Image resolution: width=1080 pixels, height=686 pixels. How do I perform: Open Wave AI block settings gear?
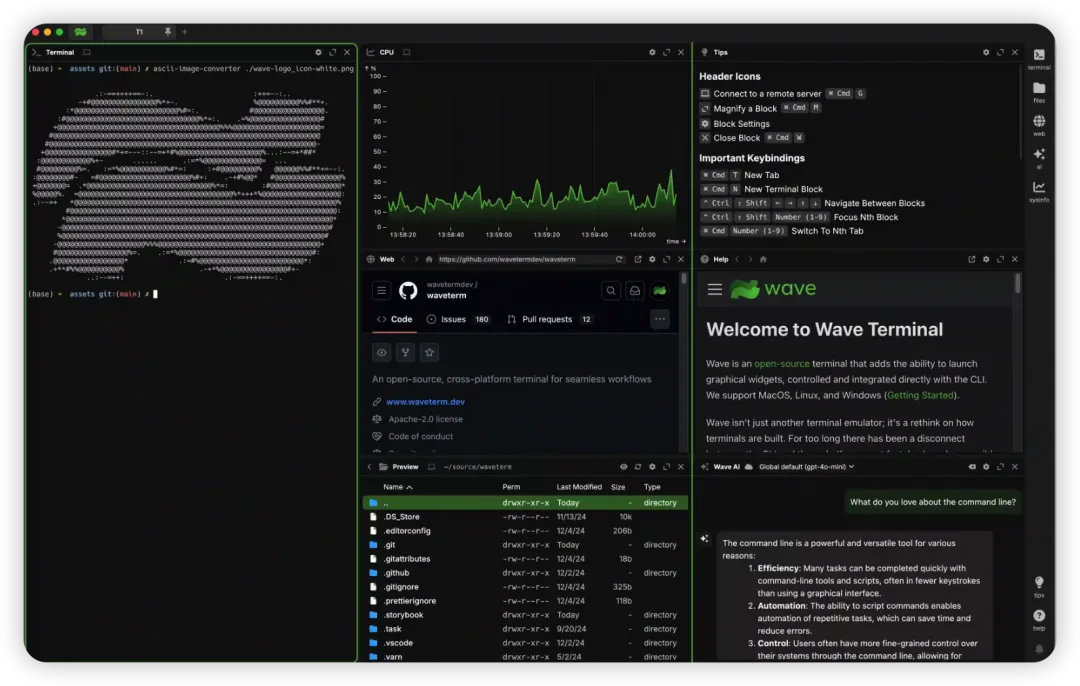[x=986, y=467]
